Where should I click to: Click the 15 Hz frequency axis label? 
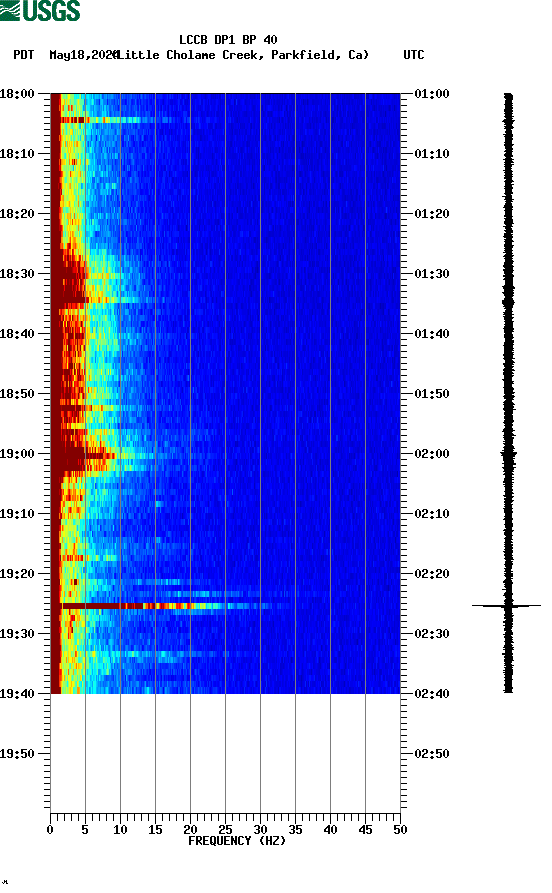click(155, 830)
